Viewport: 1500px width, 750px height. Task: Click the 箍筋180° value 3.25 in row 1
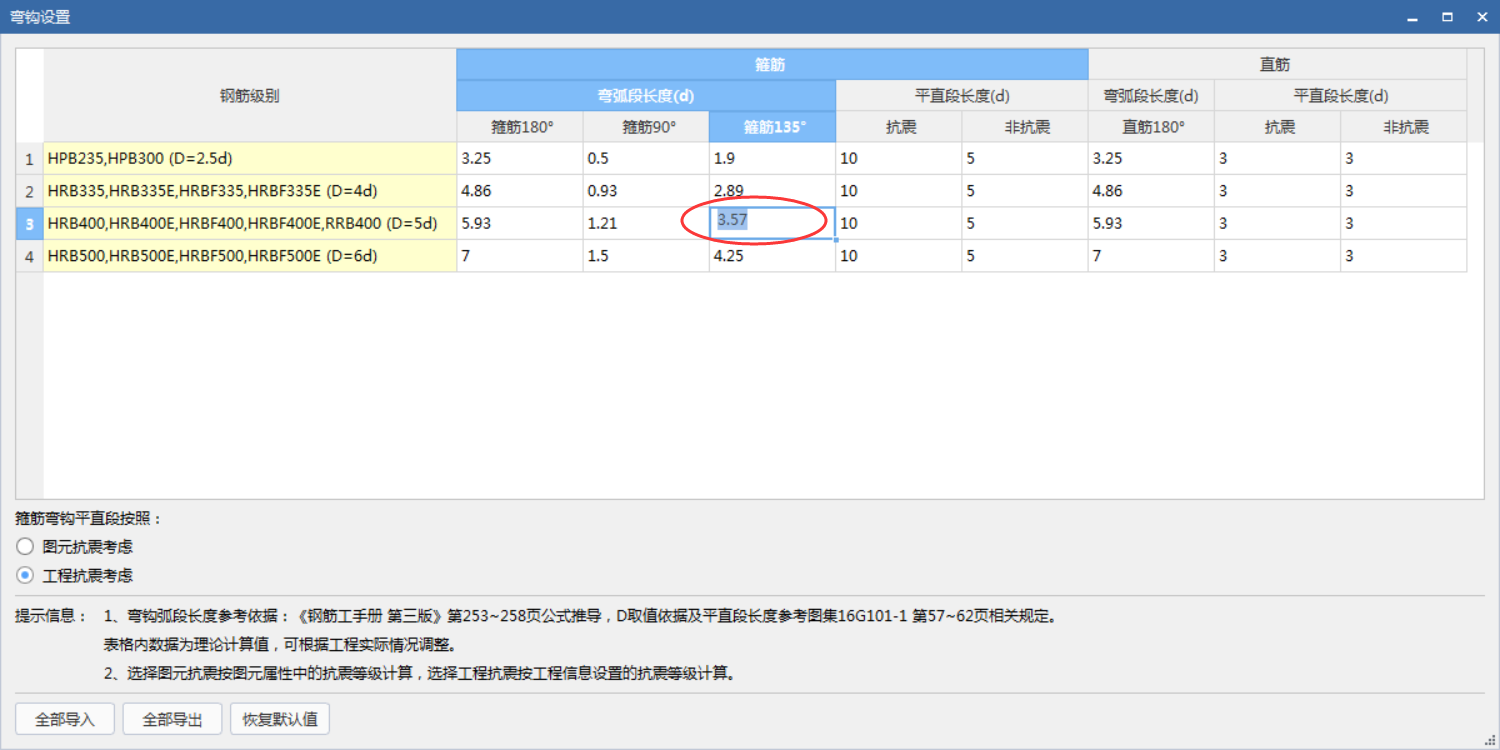(x=520, y=159)
